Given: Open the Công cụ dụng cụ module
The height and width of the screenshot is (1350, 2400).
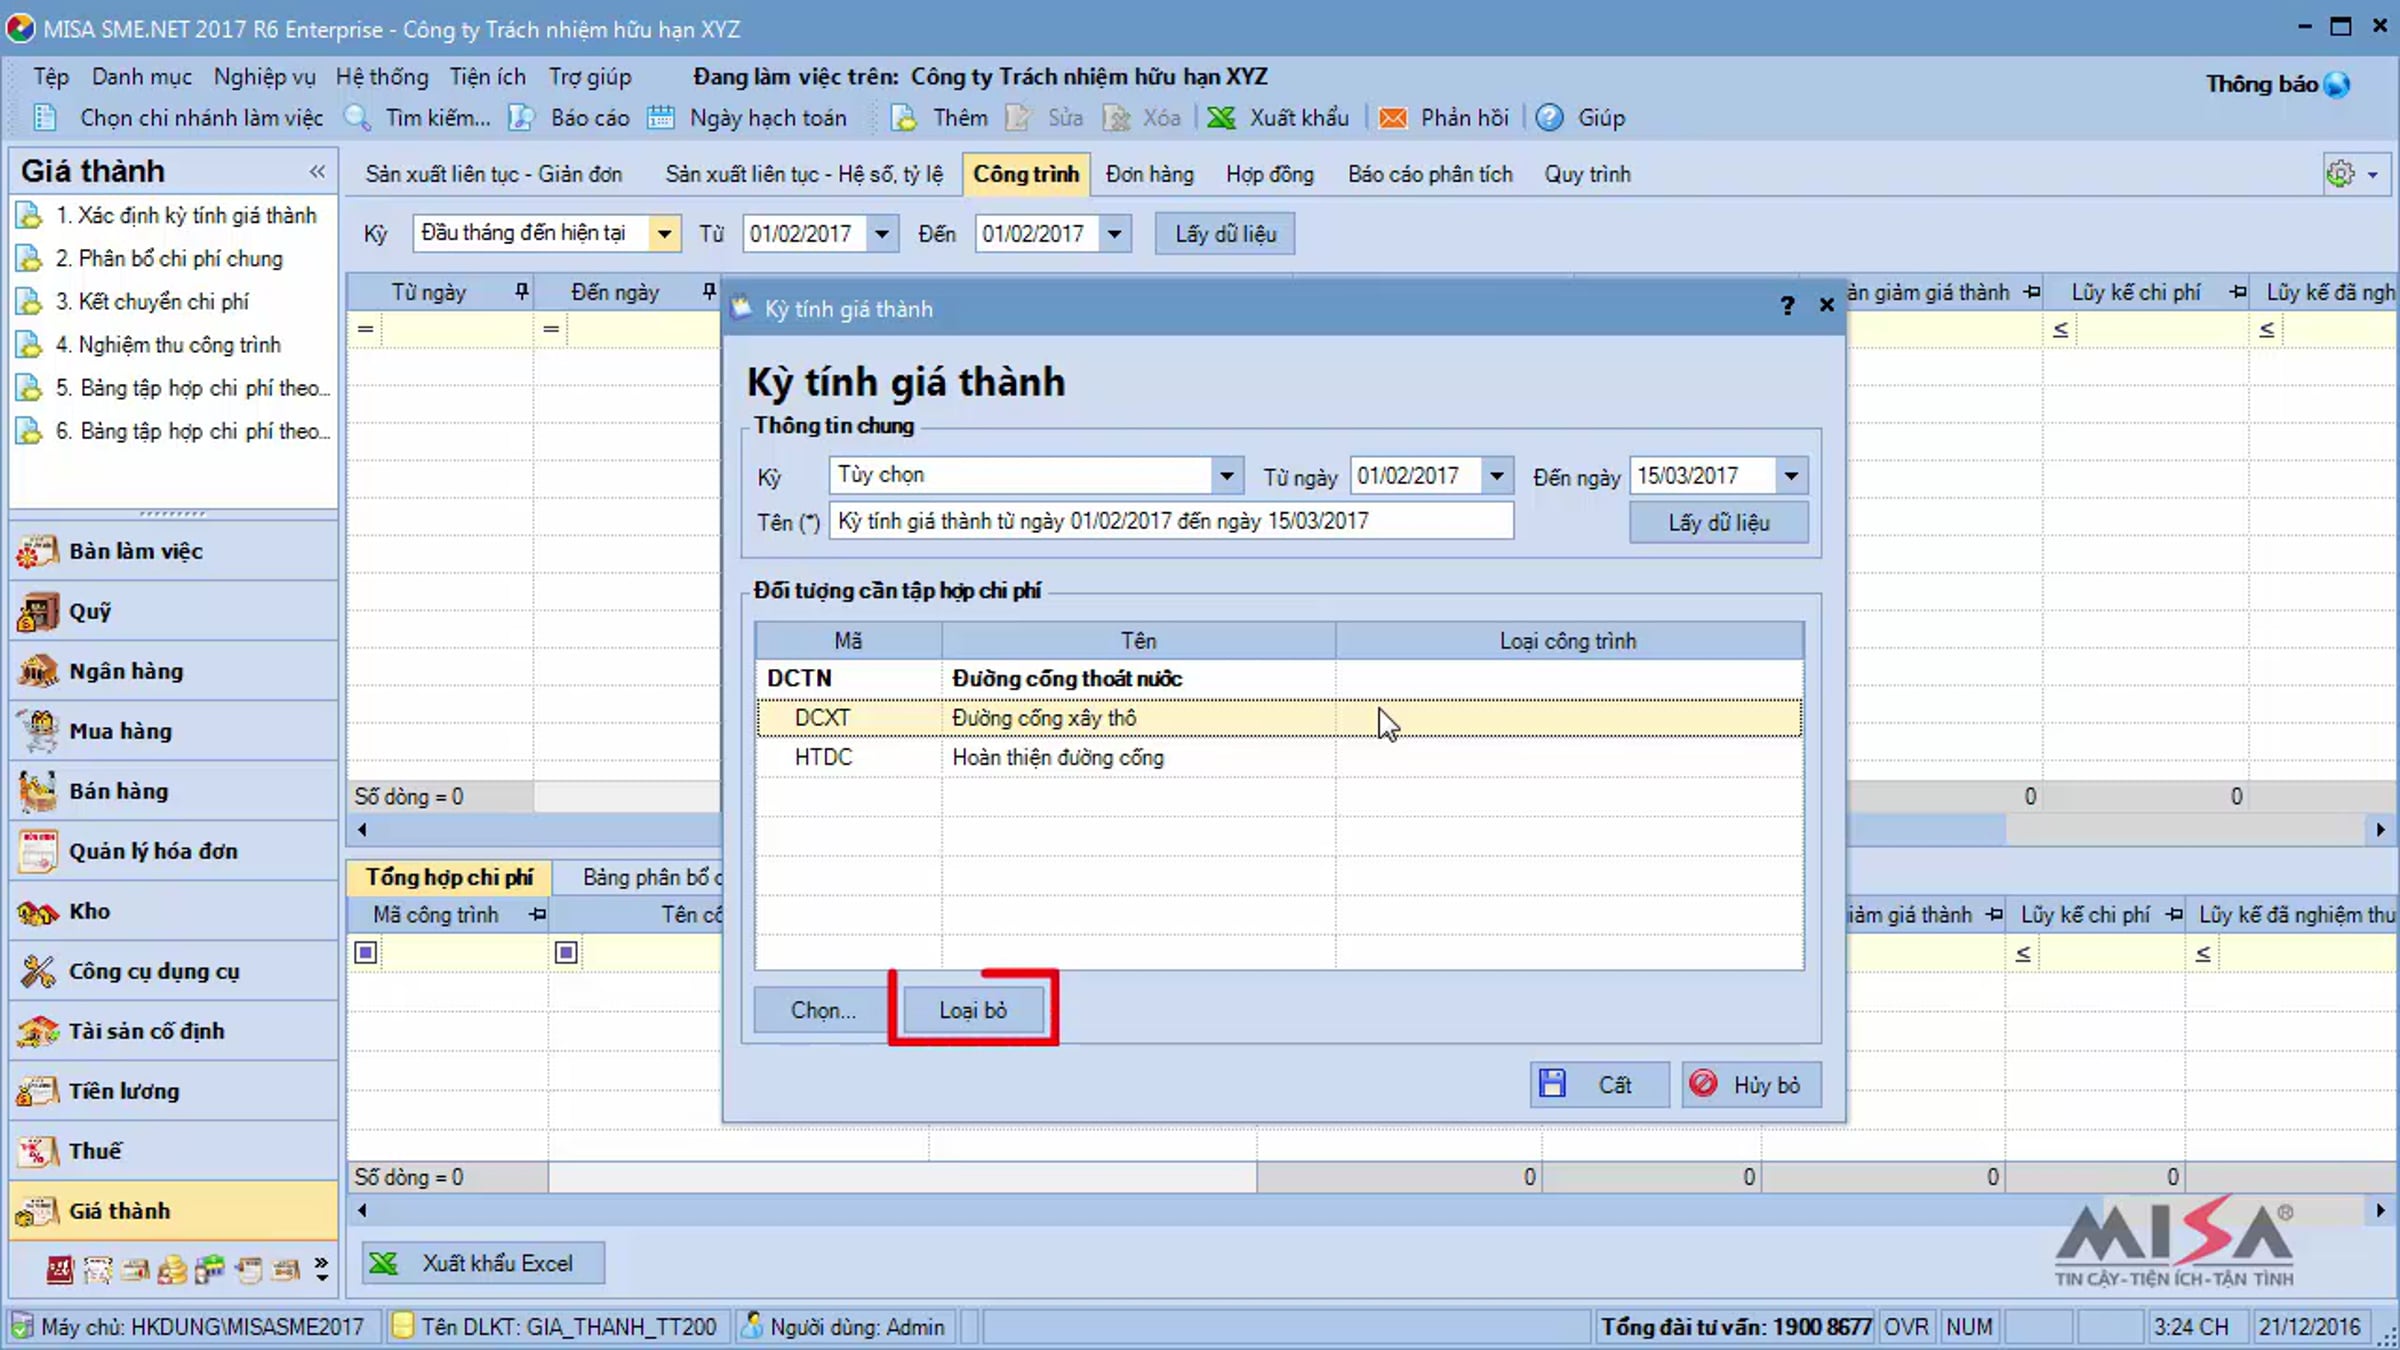Looking at the screenshot, I should click(173, 971).
